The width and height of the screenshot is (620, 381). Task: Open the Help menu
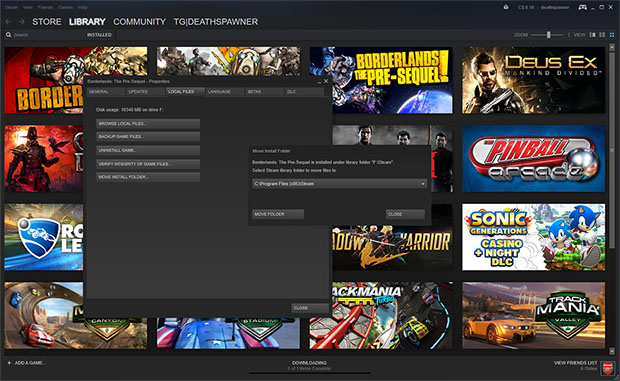coord(83,7)
